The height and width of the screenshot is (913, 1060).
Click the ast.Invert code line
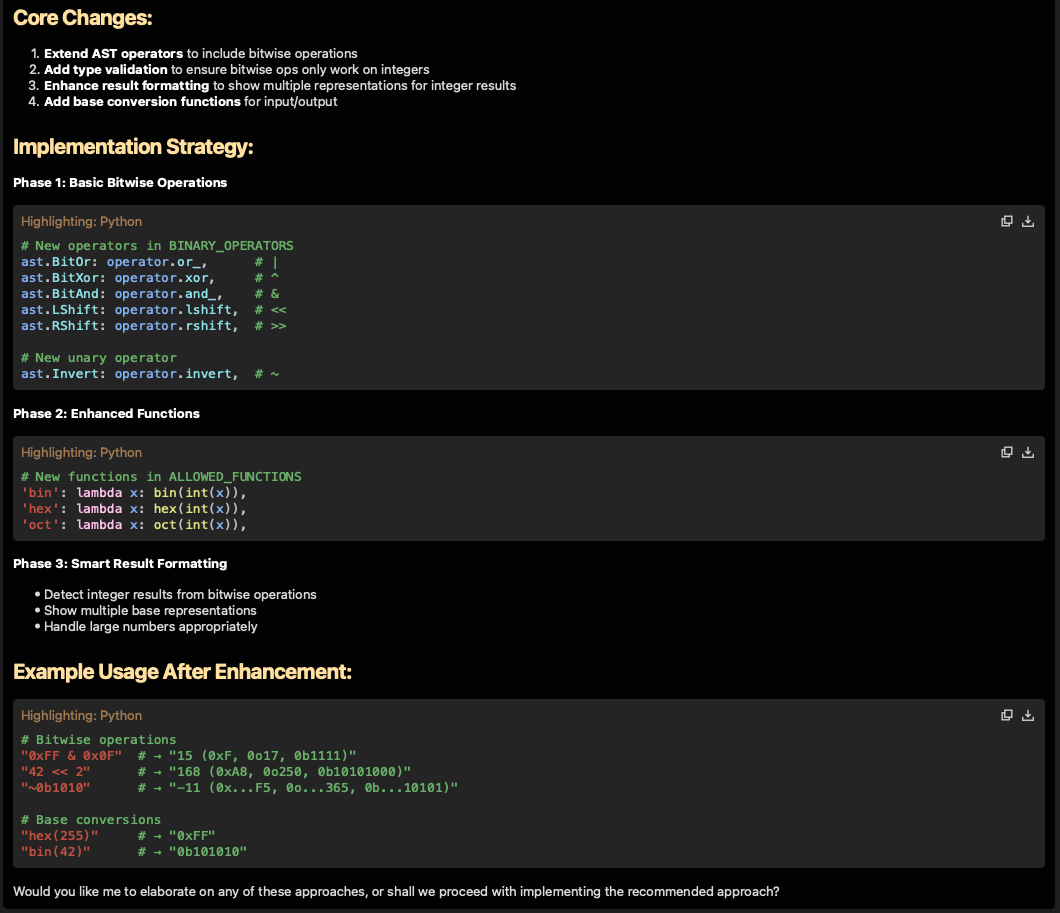pos(150,374)
